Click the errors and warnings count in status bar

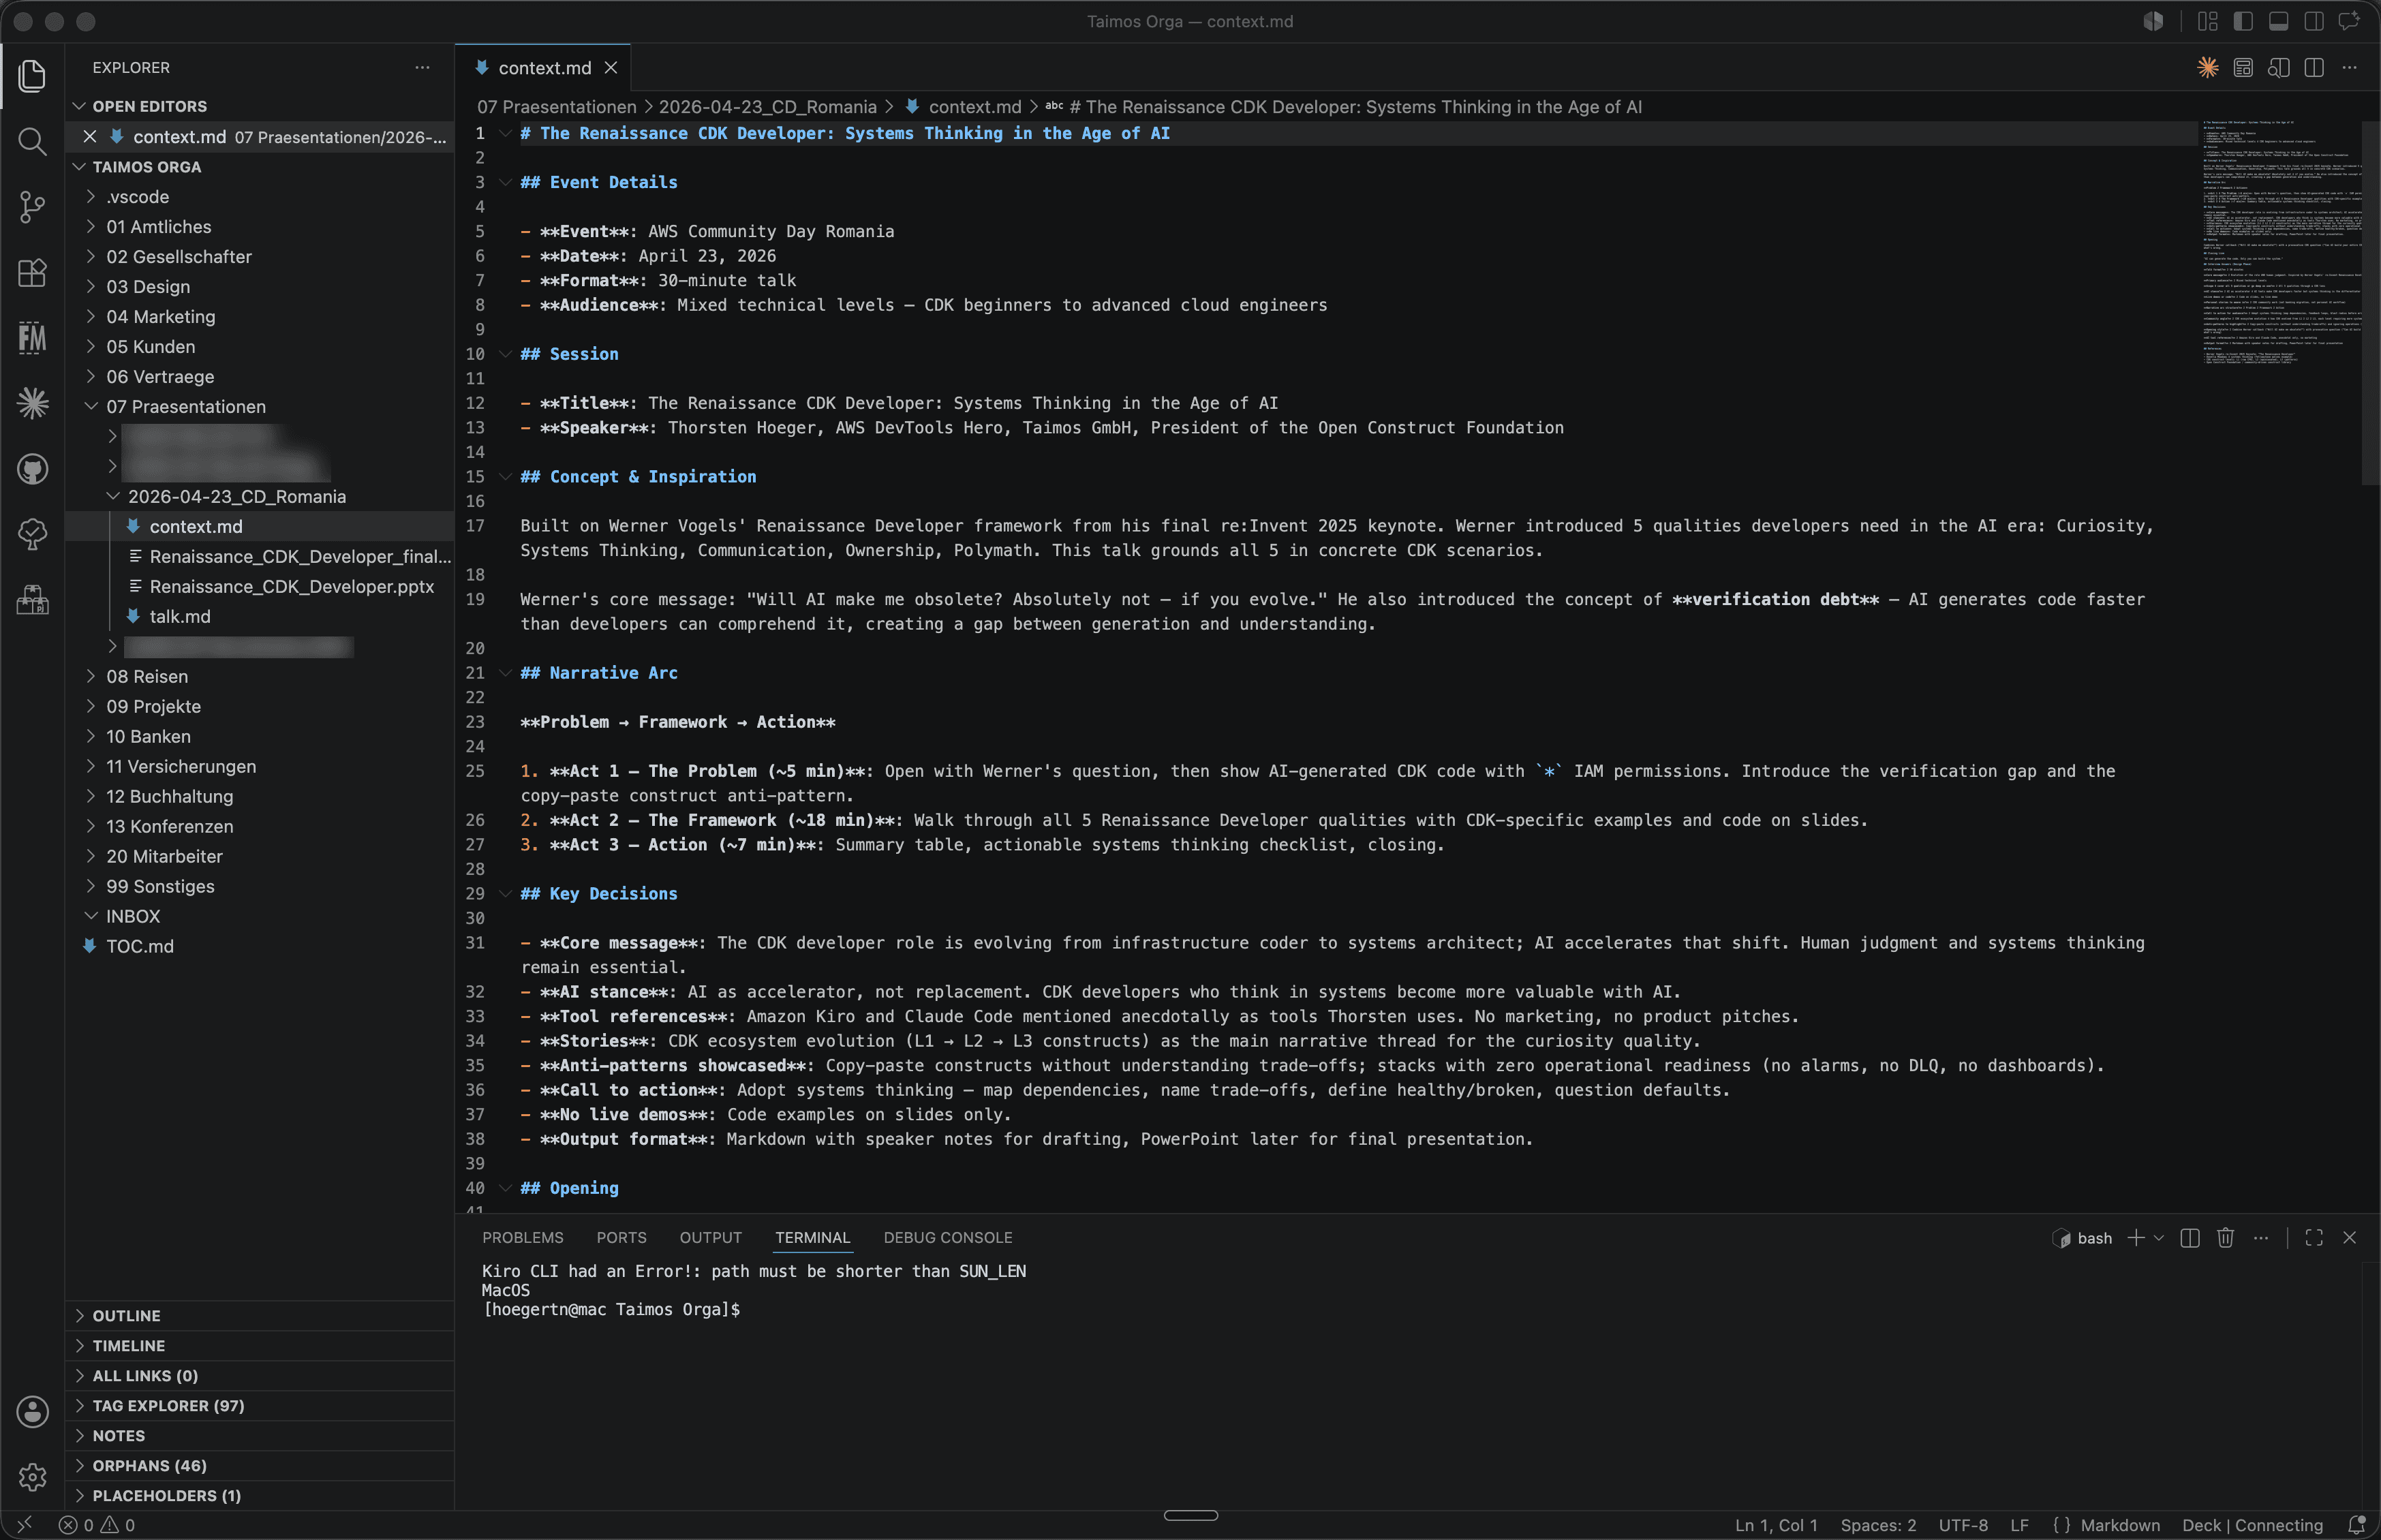pyautogui.click(x=97, y=1525)
